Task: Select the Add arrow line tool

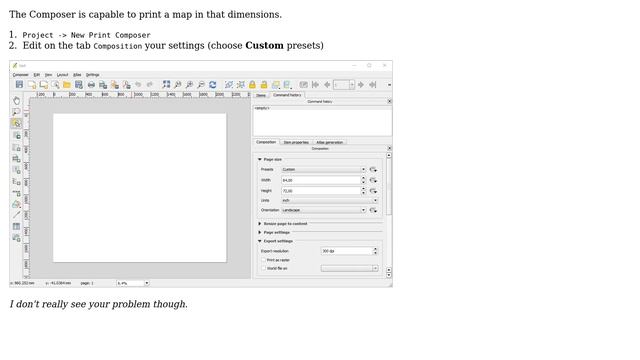Action: [x=16, y=215]
